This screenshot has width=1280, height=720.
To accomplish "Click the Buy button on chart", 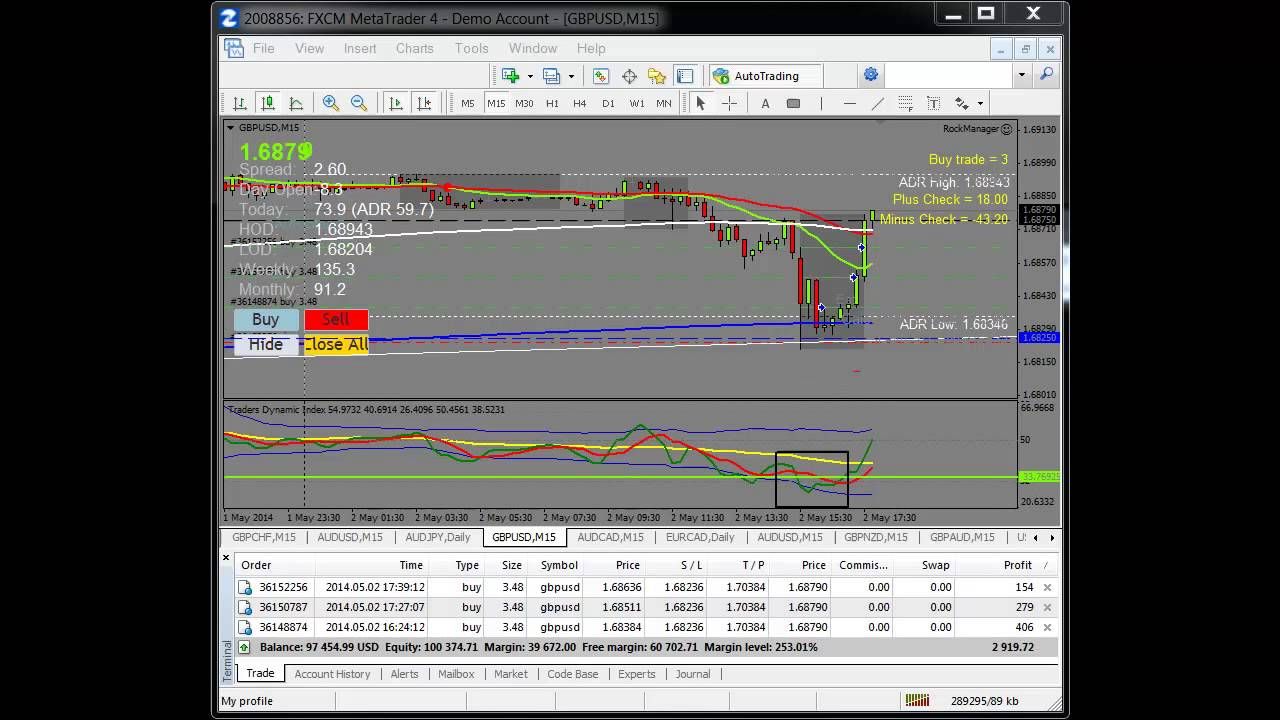I will (265, 320).
